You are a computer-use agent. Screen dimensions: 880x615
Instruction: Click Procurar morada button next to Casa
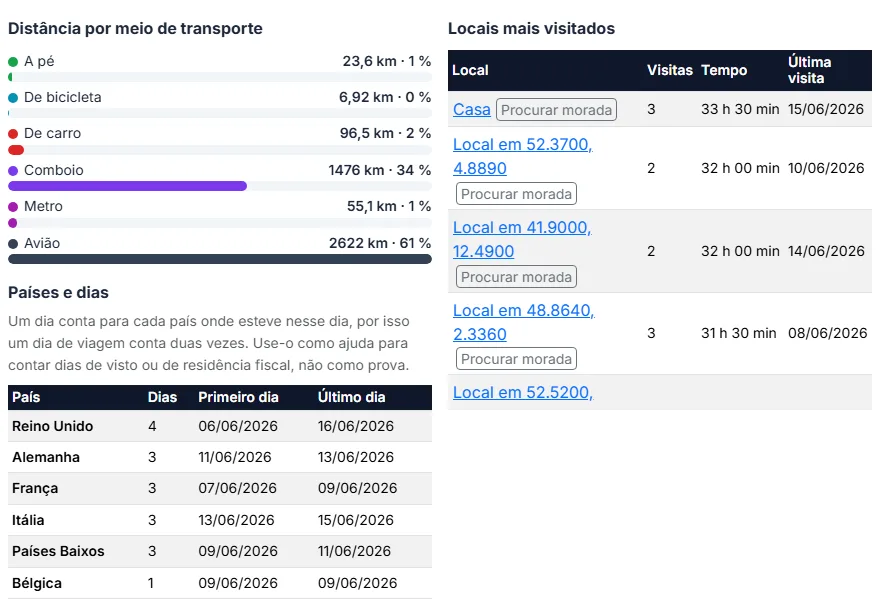[556, 109]
